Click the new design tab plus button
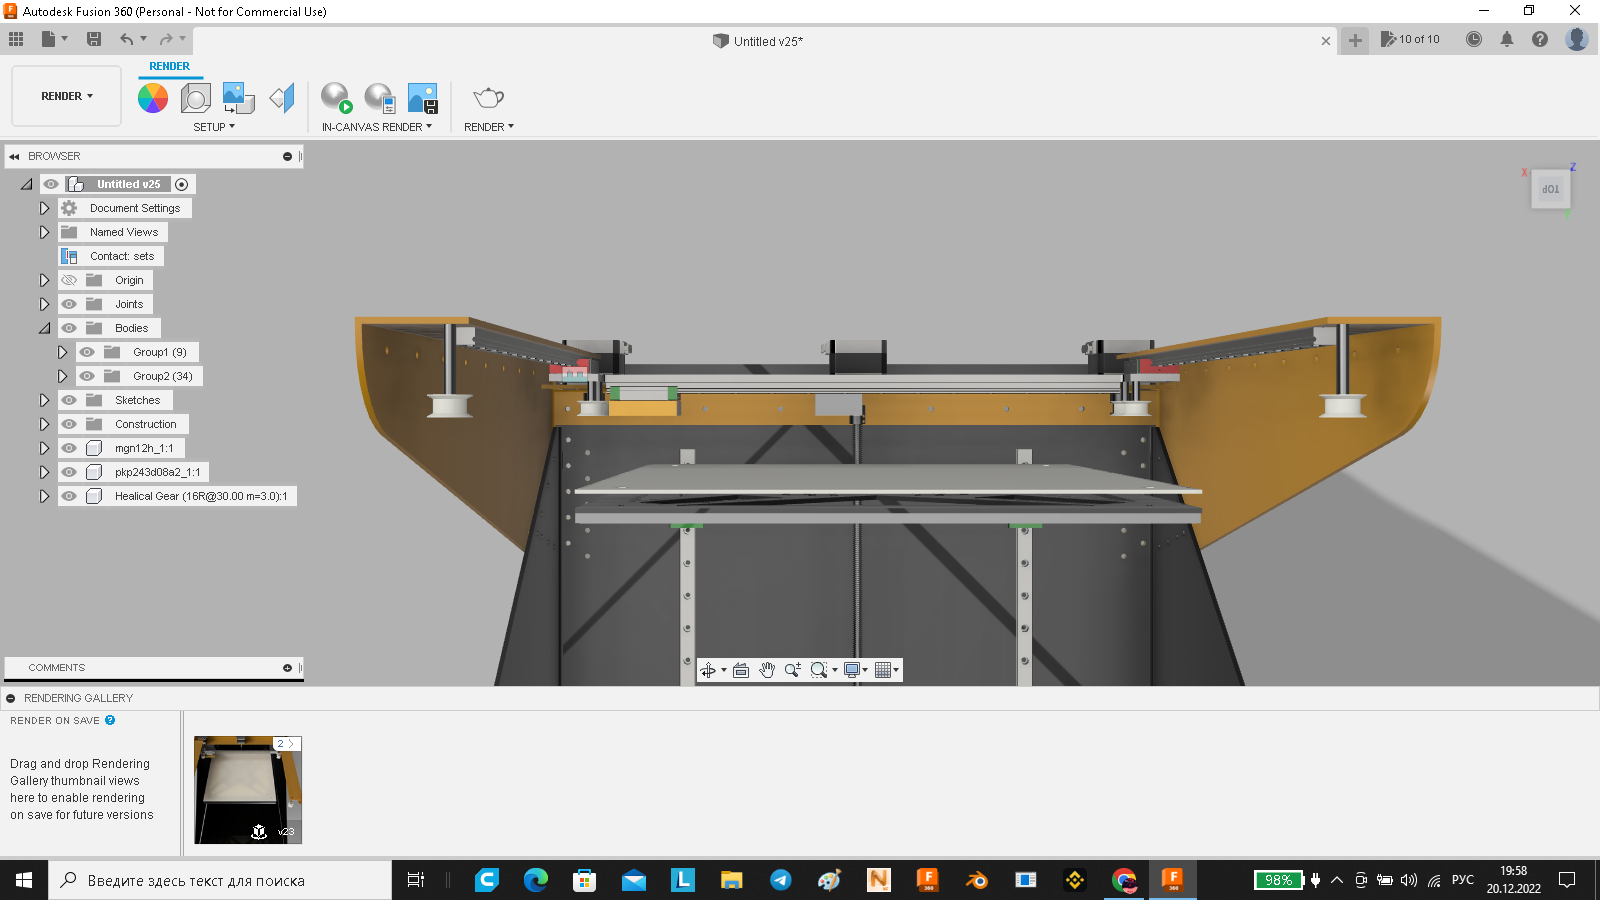Screen dimensions: 1600x900 point(1355,41)
